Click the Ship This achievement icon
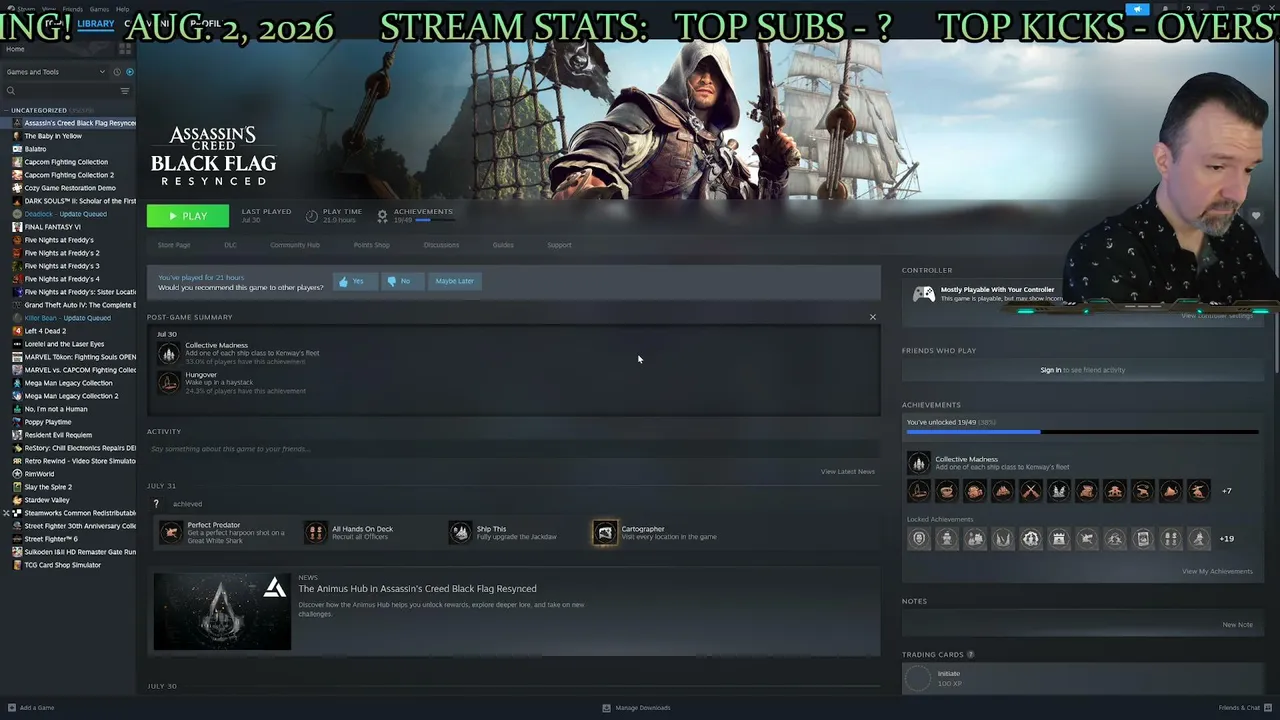 click(460, 532)
